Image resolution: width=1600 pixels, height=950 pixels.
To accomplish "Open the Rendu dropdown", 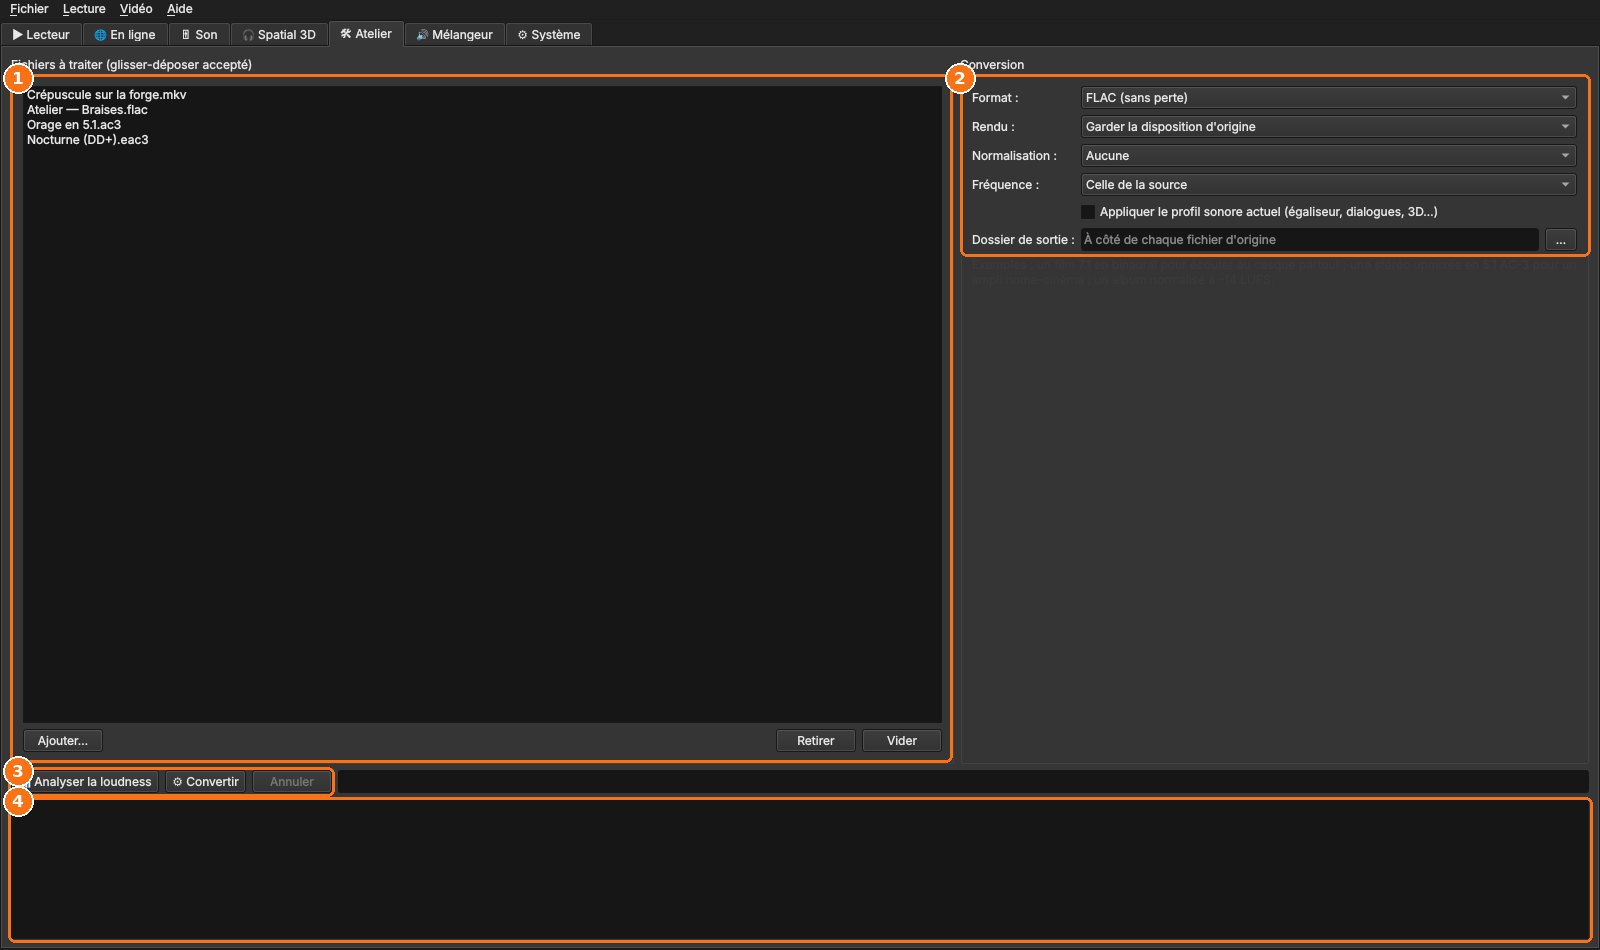I will click(x=1328, y=127).
